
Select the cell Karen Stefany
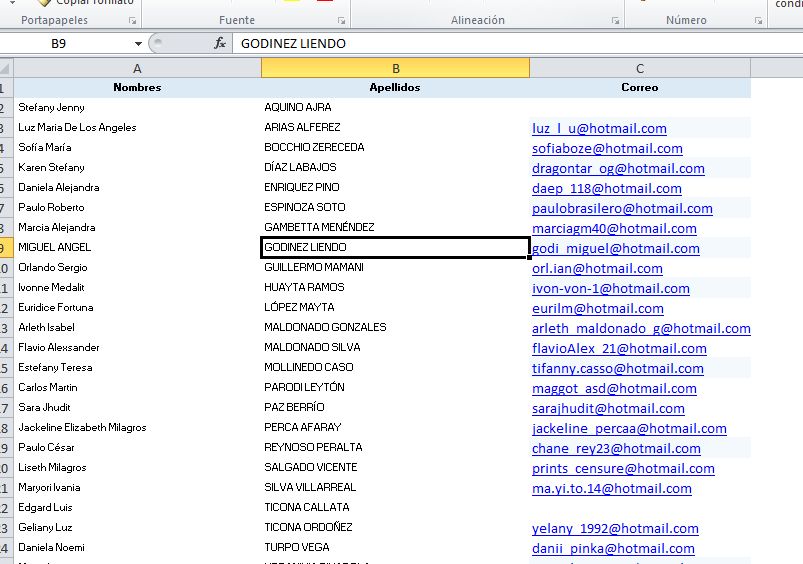[137, 168]
